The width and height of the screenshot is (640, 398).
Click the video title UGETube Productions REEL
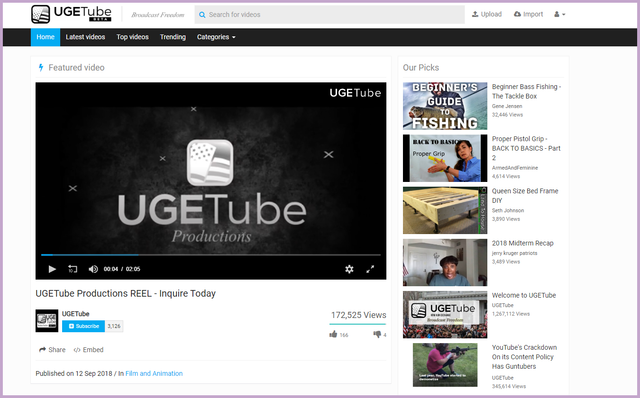point(126,293)
